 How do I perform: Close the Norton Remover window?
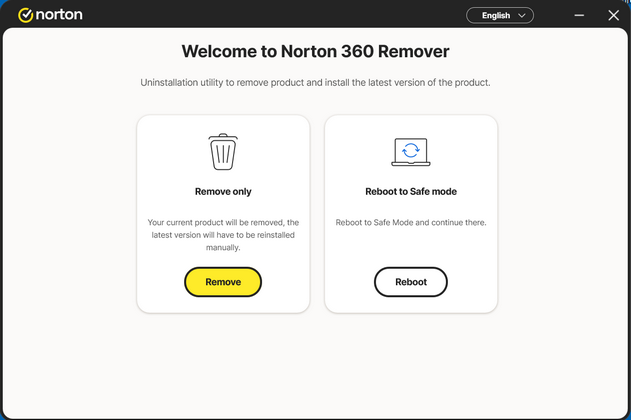(x=613, y=15)
